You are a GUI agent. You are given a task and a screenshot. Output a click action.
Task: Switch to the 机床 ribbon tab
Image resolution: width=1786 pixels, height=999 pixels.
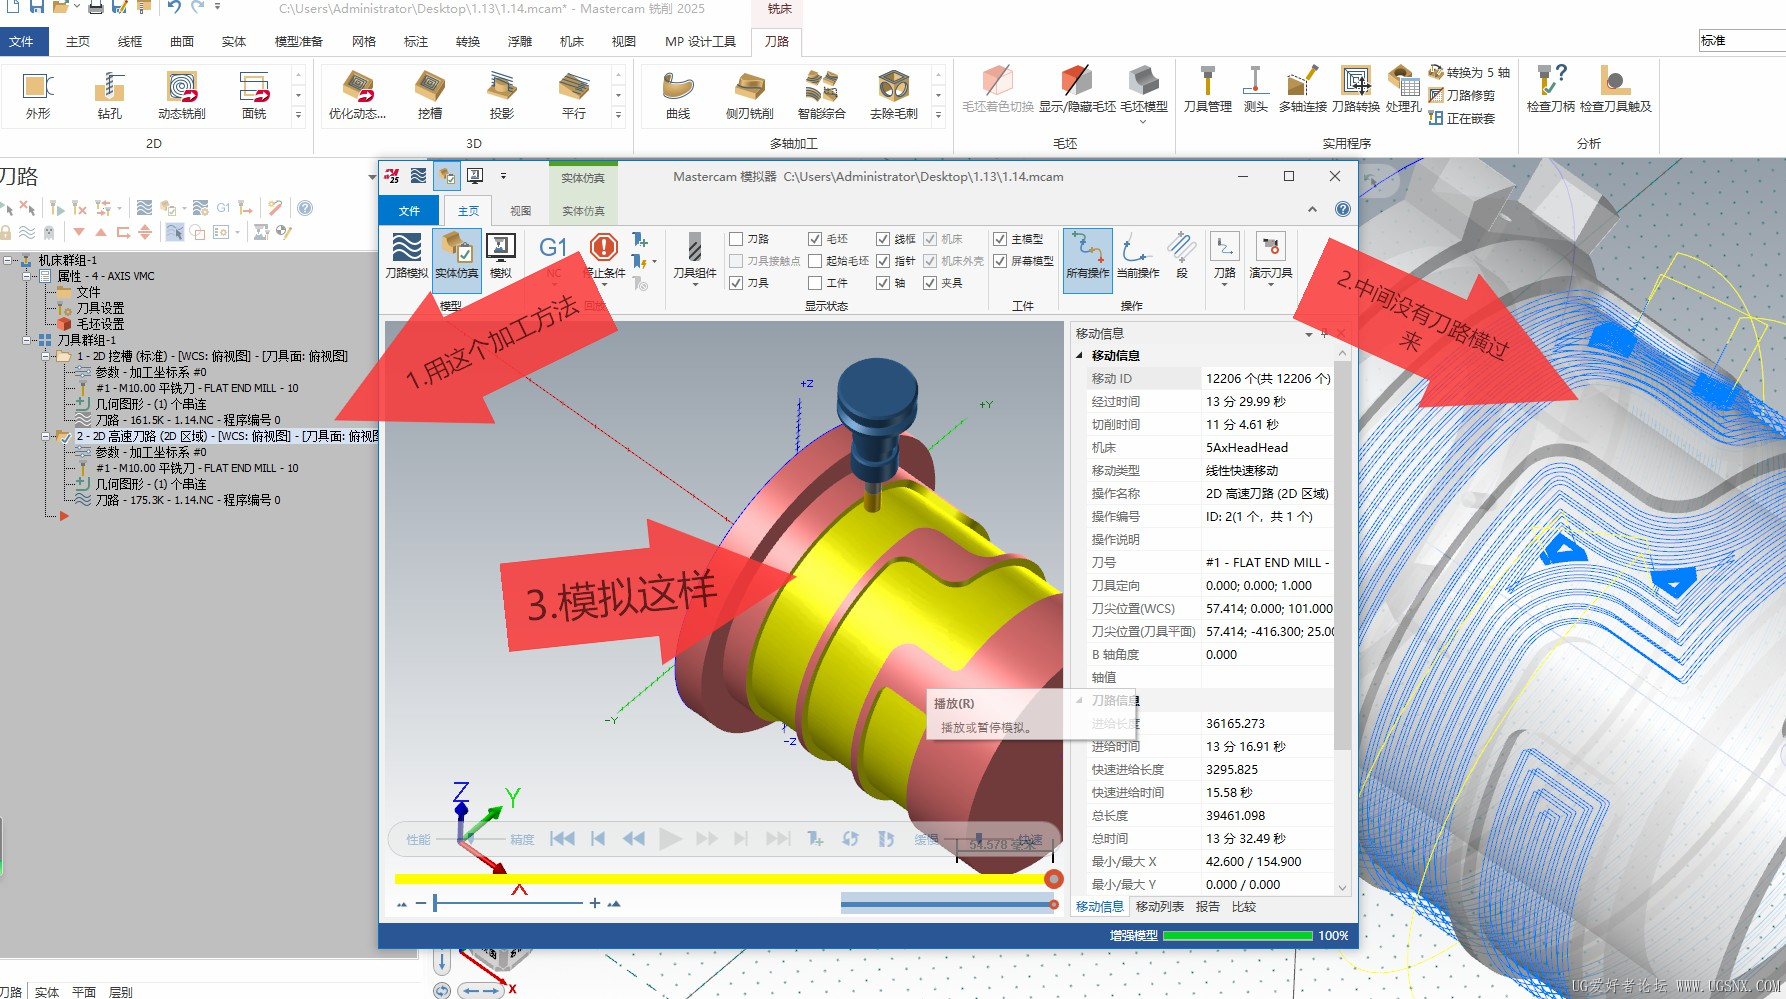pyautogui.click(x=572, y=41)
